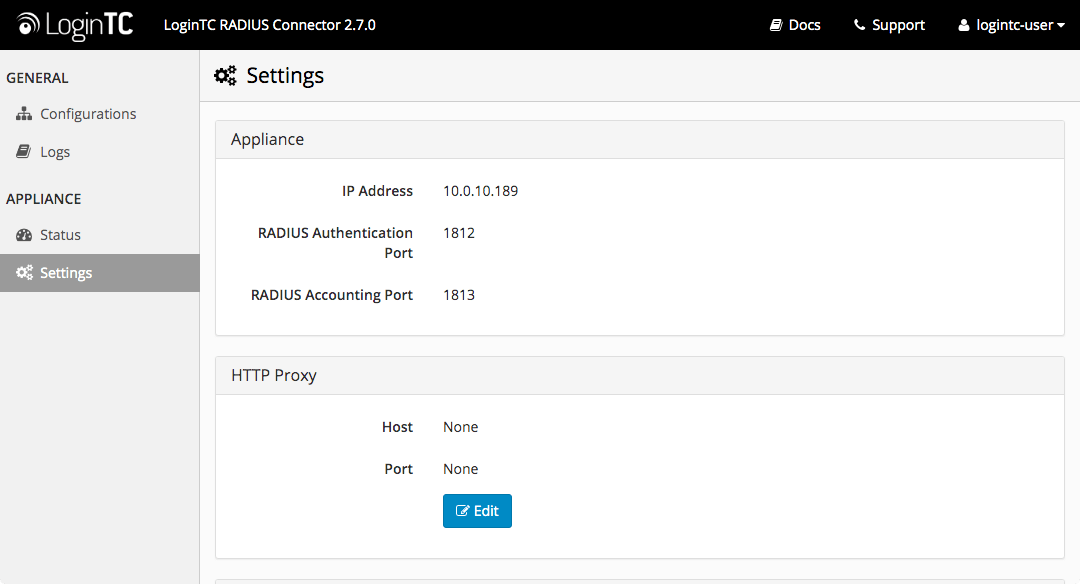Click the Edit button under HTTP Proxy
This screenshot has height=584, width=1080.
(x=477, y=510)
